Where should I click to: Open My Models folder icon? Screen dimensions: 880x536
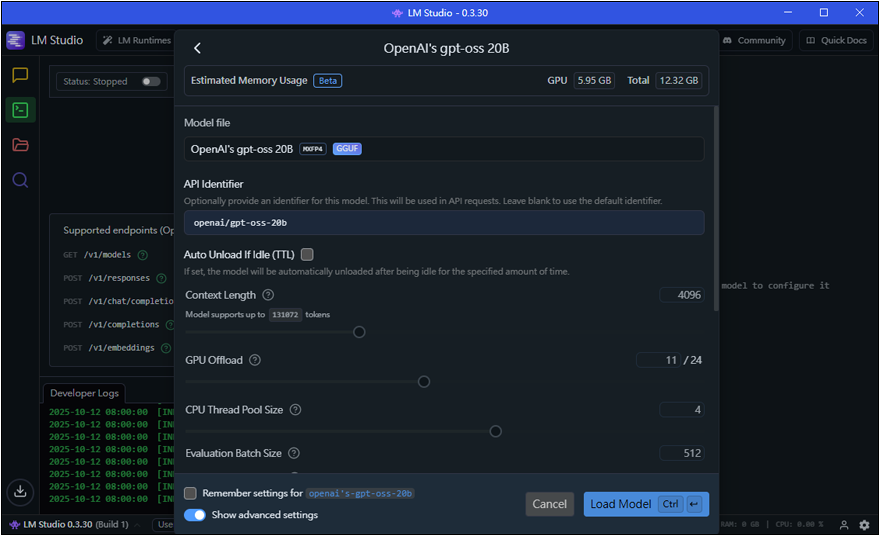tap(20, 145)
